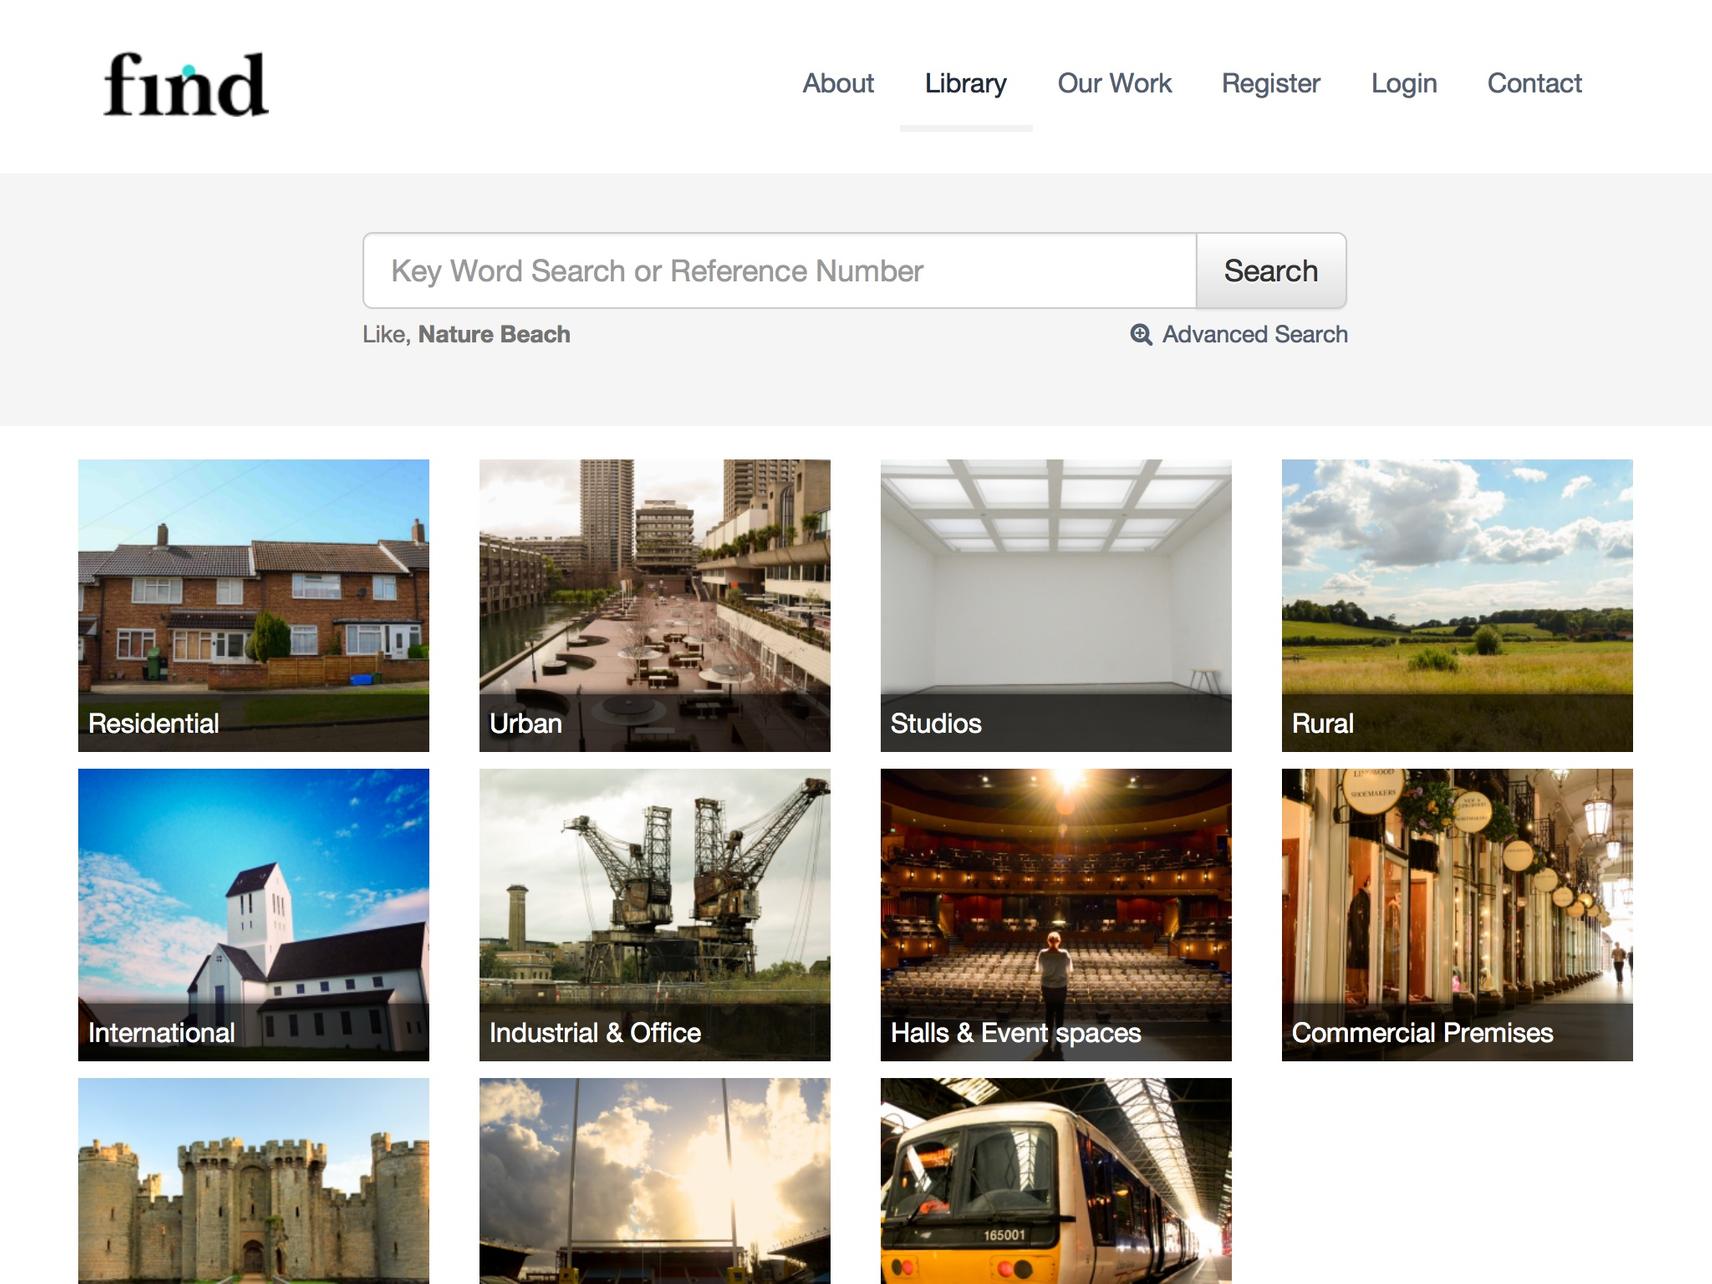The height and width of the screenshot is (1284, 1712).
Task: Open the Residential category thumbnail
Action: click(254, 606)
